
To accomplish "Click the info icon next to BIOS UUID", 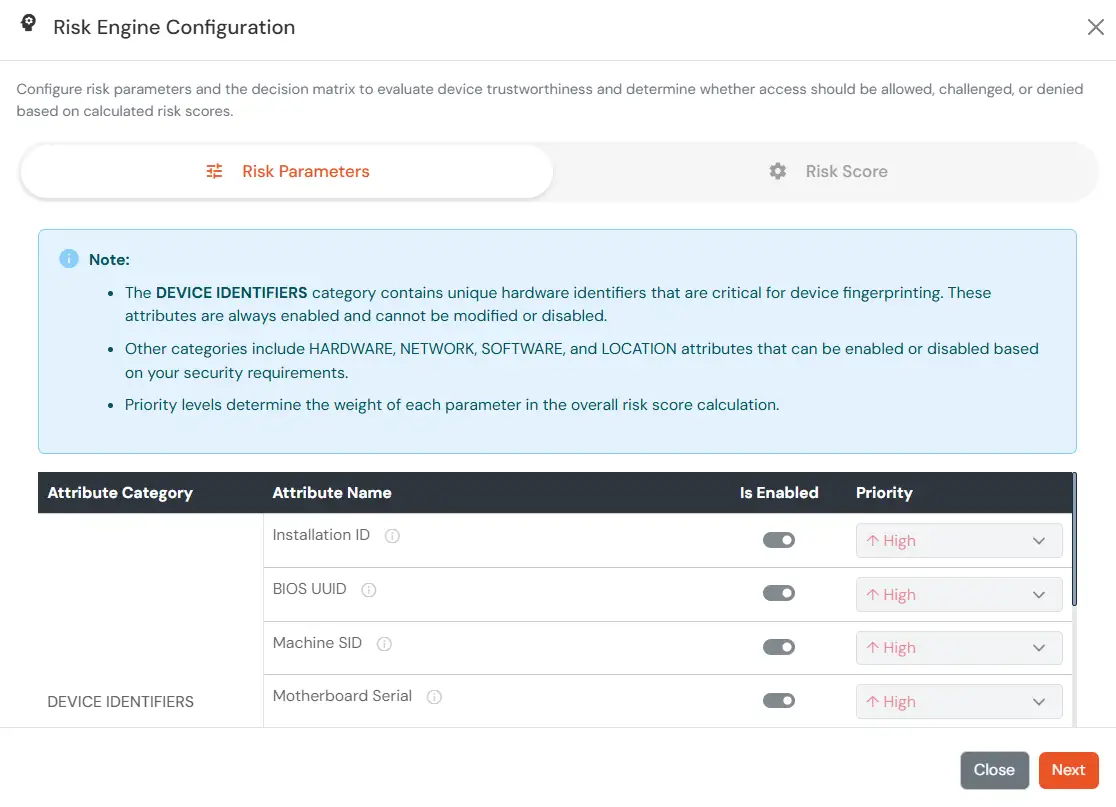I will 368,590.
